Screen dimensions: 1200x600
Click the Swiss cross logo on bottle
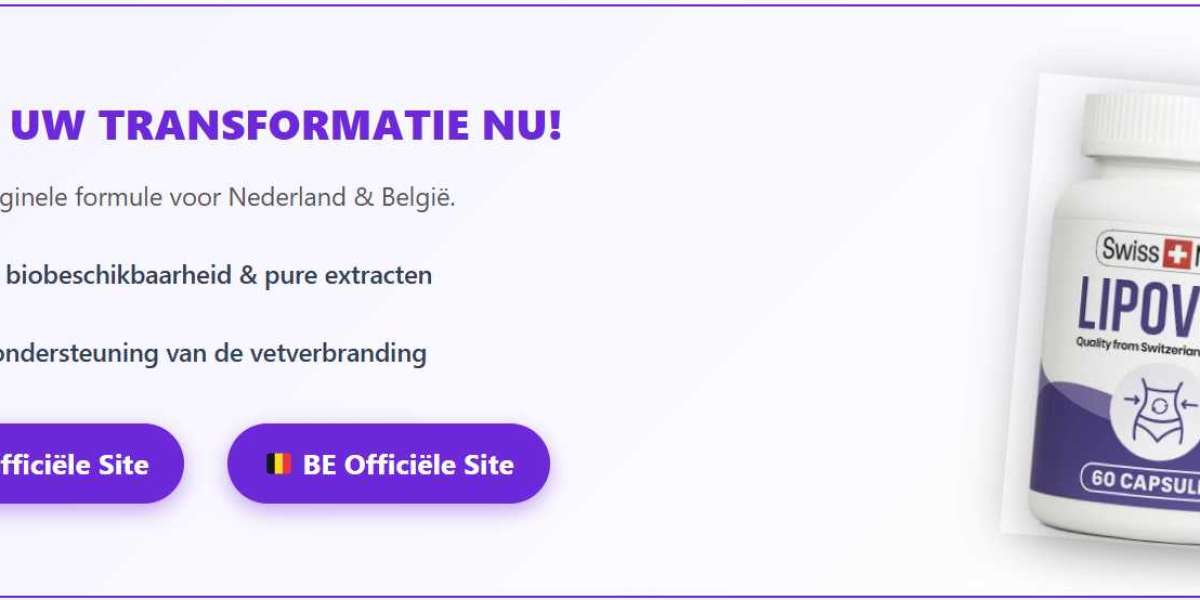point(1176,251)
